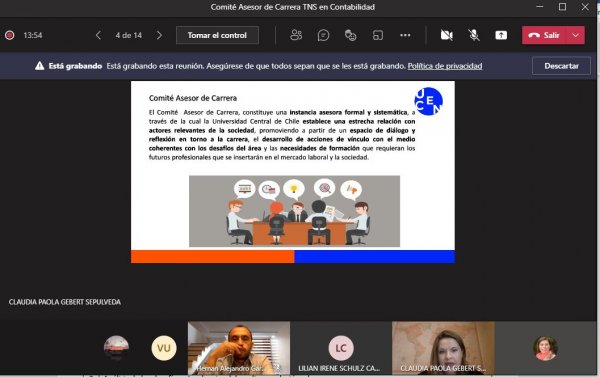
Task: Select Lilian Irene Schulz participant tile
Action: click(x=341, y=348)
